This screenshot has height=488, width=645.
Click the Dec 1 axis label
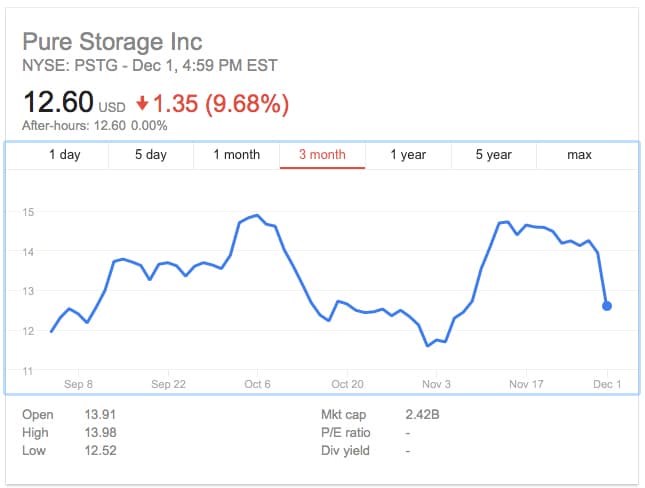tap(607, 384)
